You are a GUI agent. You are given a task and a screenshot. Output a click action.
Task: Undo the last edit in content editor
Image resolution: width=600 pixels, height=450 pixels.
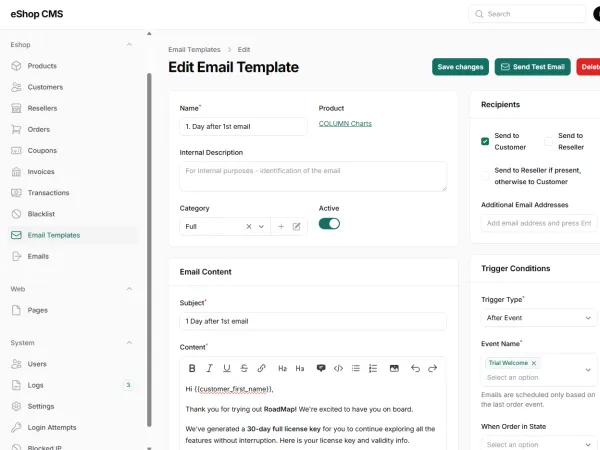point(415,368)
